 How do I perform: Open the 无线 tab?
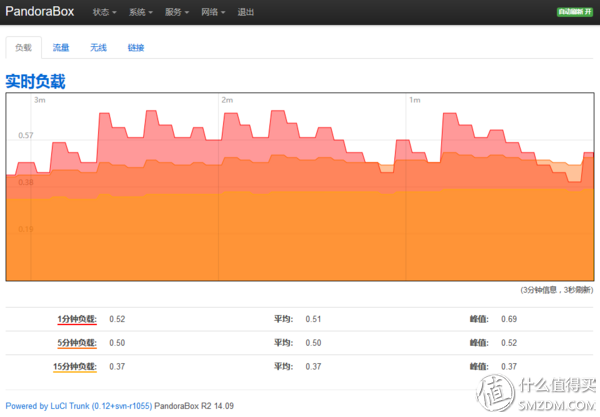pyautogui.click(x=98, y=47)
